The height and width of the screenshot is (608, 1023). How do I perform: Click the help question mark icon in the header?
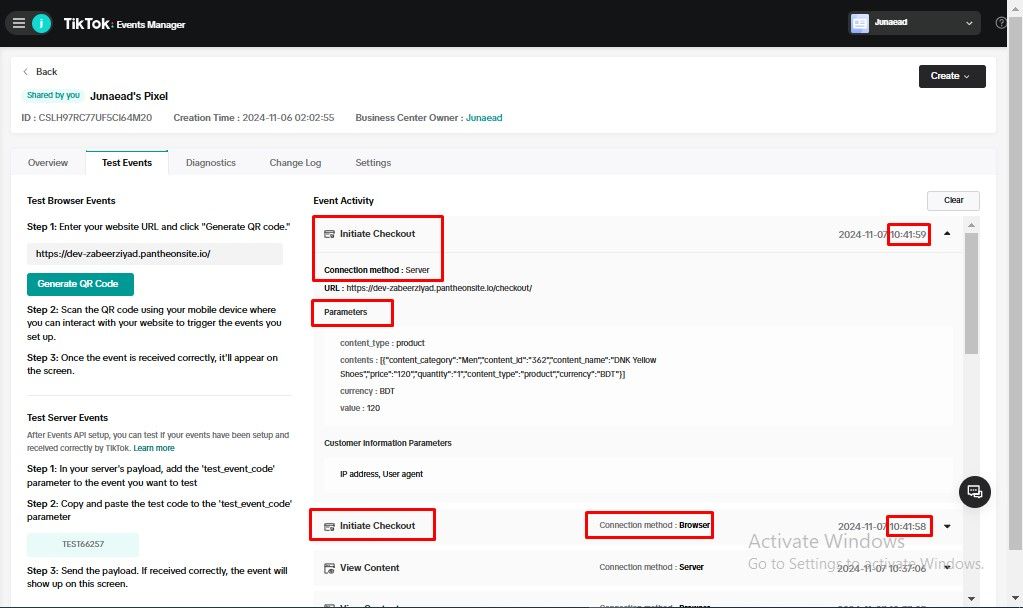pyautogui.click(x=1001, y=23)
